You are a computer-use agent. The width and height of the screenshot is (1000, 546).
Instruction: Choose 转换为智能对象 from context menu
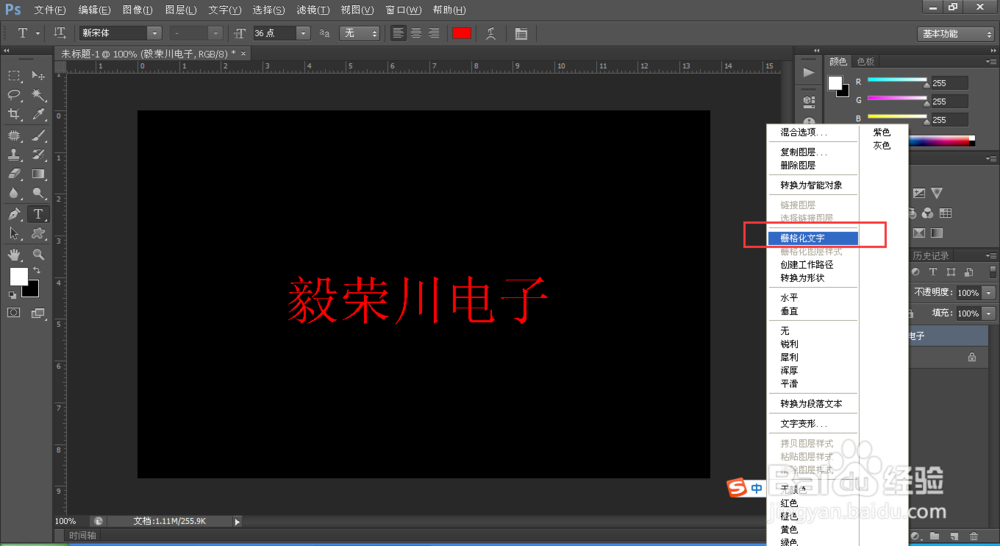click(813, 185)
